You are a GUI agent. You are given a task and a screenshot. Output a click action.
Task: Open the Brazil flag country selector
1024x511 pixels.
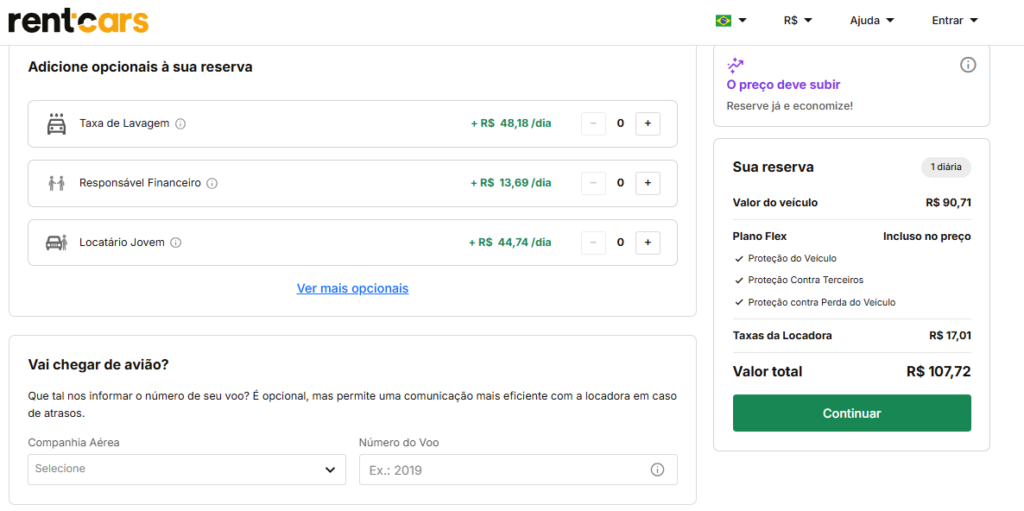[731, 21]
